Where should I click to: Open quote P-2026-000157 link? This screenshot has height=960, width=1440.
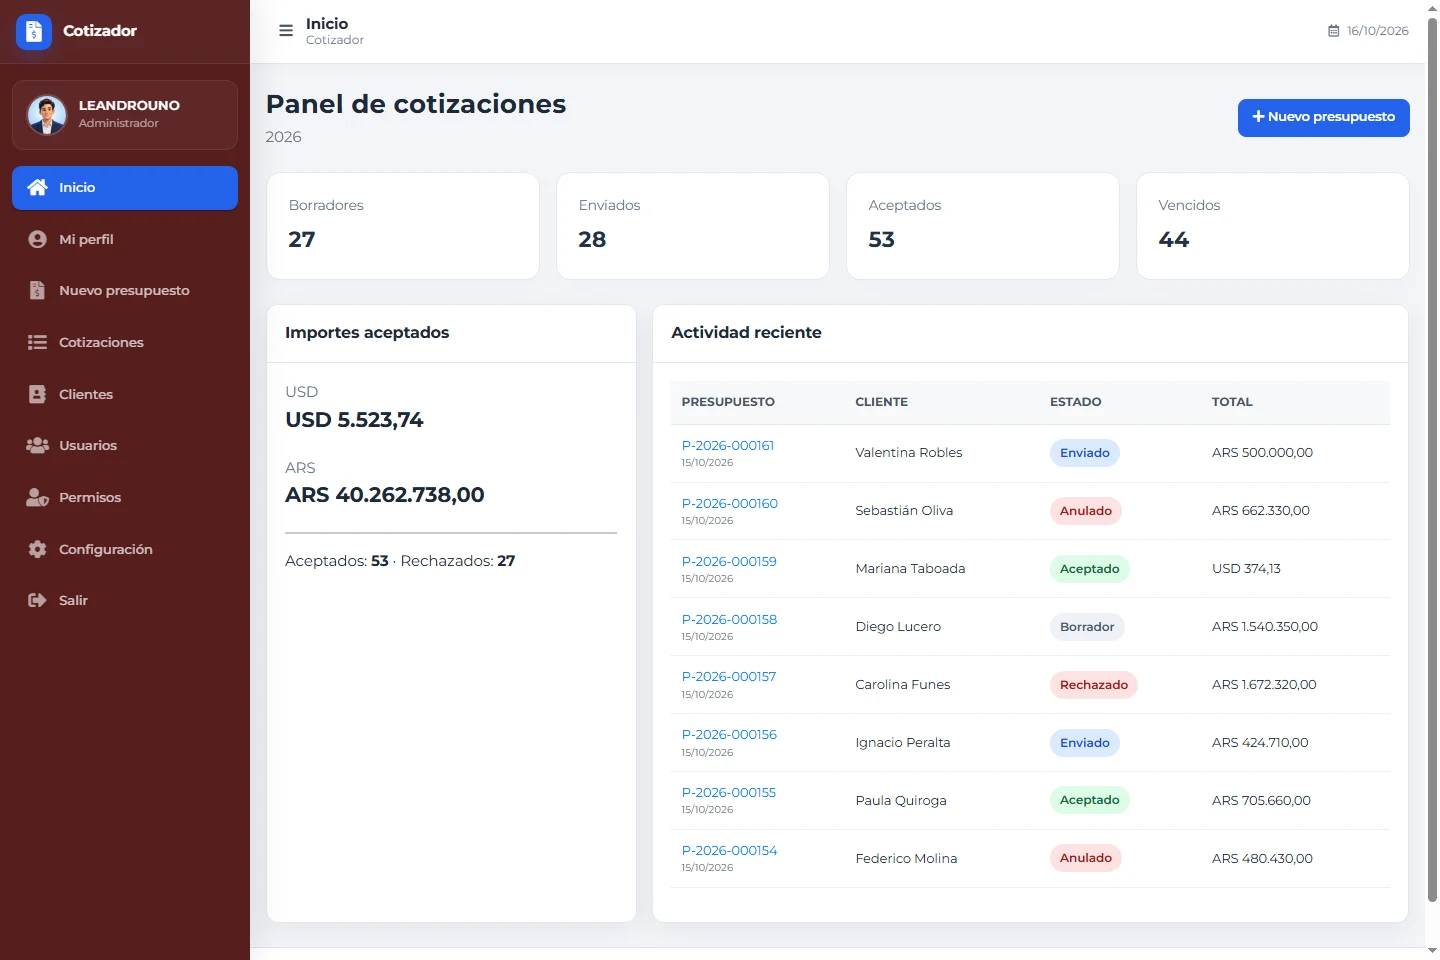click(729, 677)
